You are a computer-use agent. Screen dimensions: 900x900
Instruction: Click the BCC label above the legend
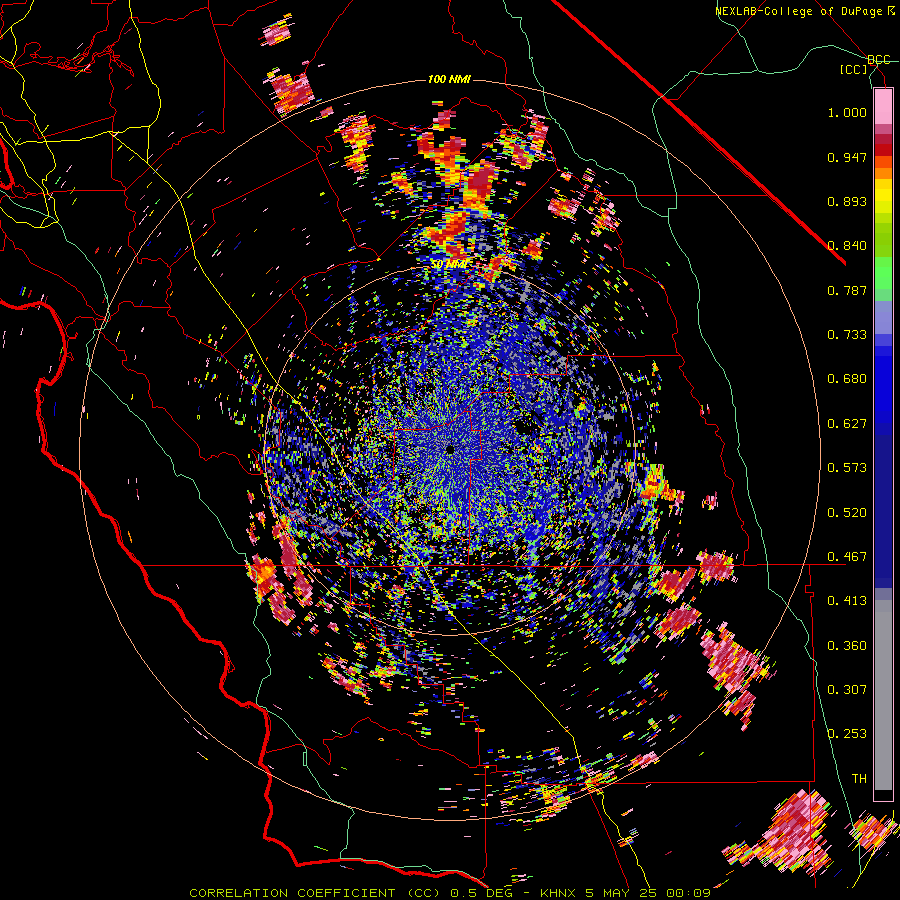click(x=878, y=60)
